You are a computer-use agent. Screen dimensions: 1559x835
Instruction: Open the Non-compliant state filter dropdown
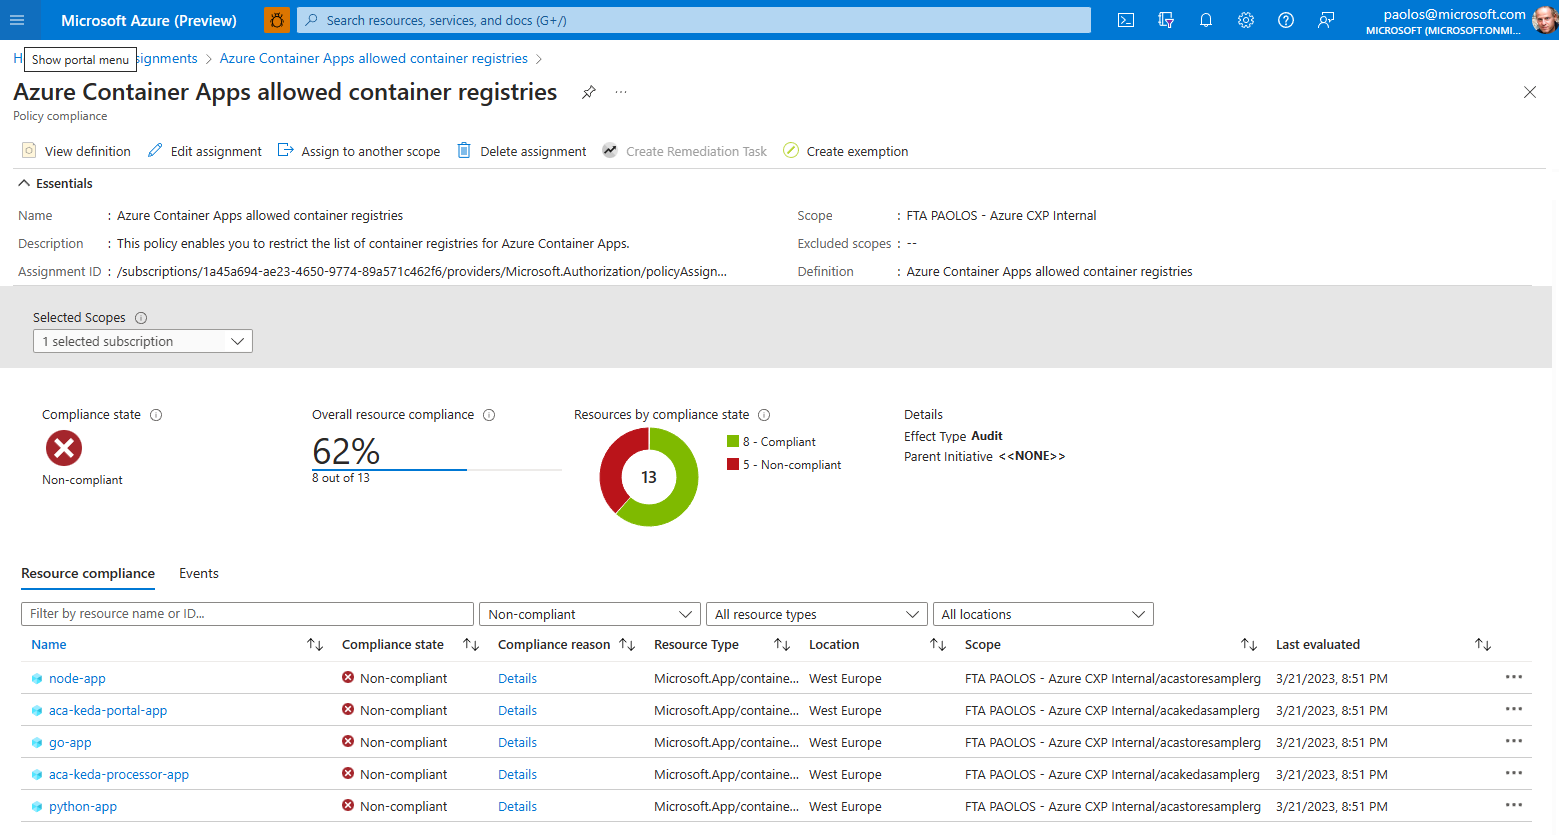click(589, 614)
